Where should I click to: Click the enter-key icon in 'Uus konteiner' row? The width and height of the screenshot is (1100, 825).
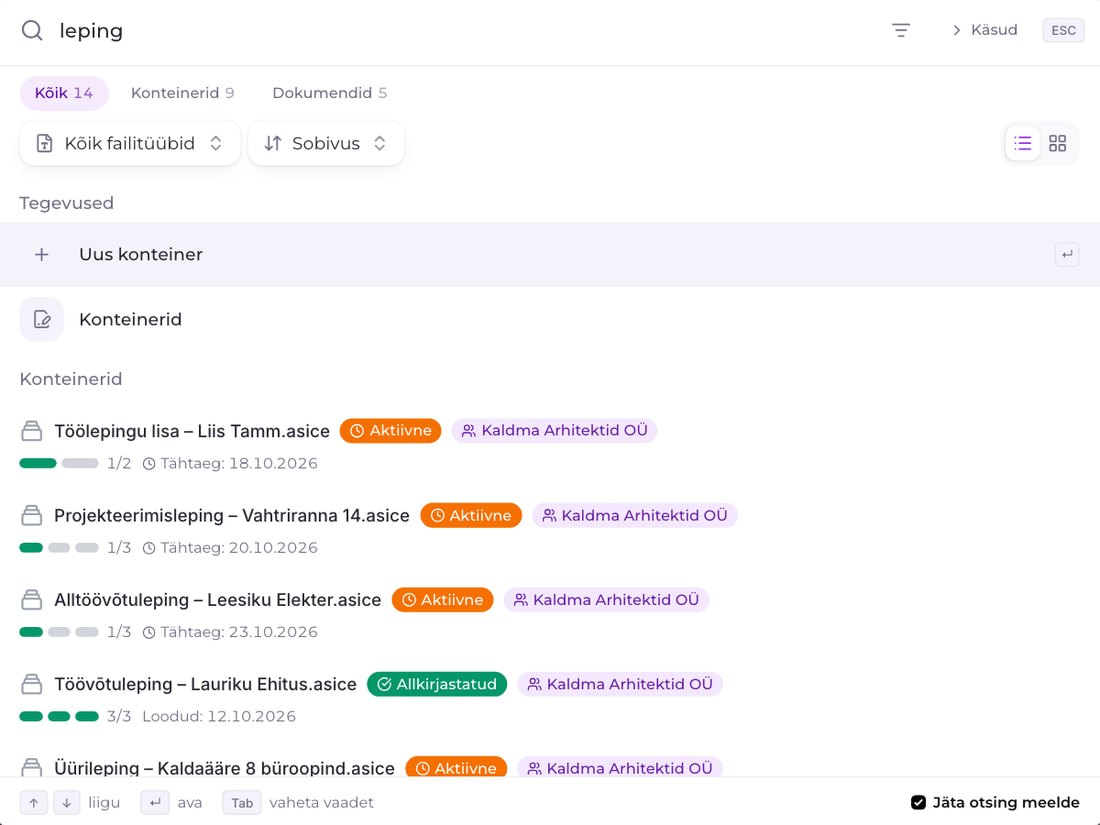coord(1067,255)
